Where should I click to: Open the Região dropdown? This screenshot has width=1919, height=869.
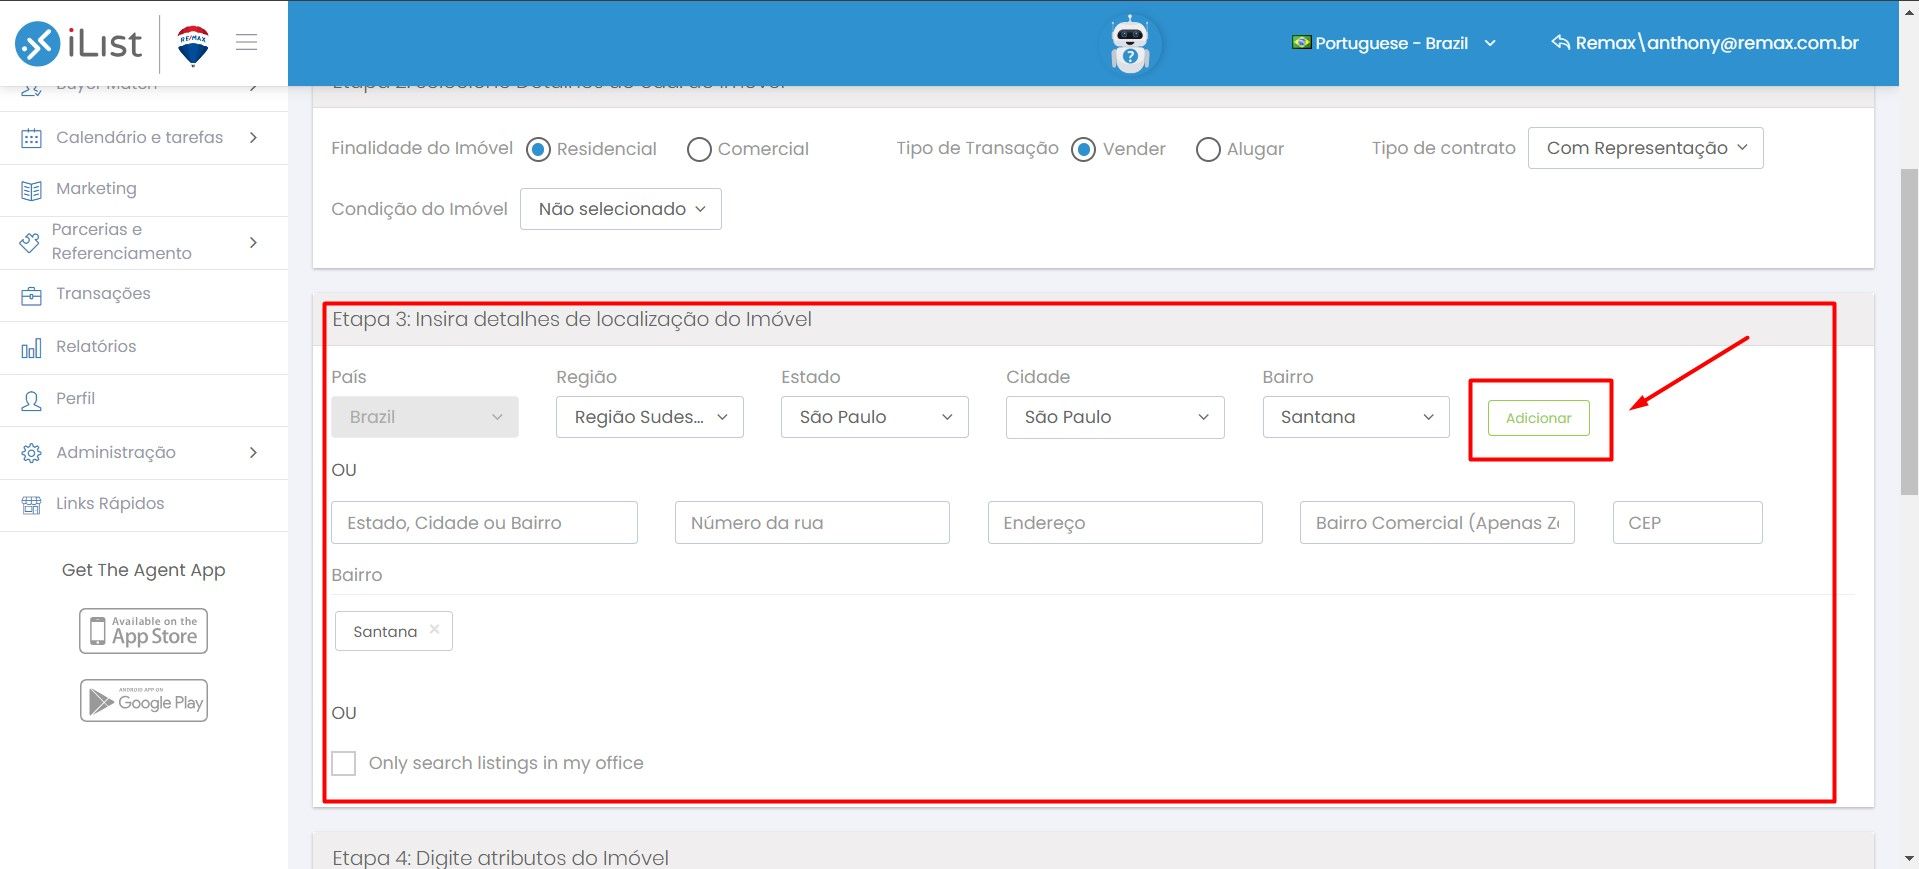[x=649, y=417]
